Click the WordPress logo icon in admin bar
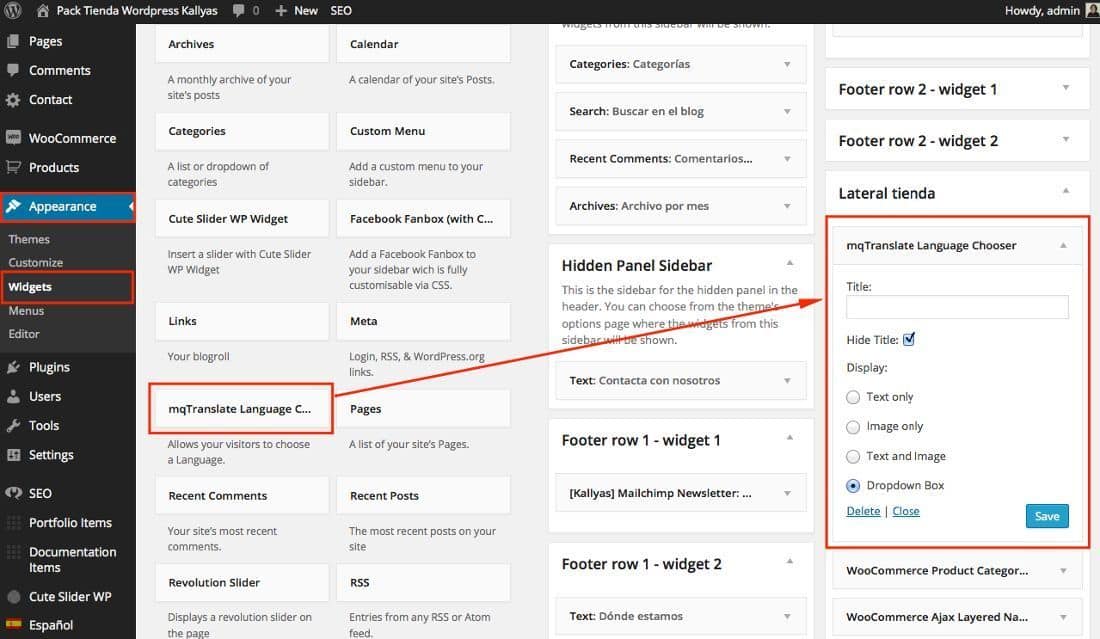Screen dimensions: 1100x639 point(13,11)
